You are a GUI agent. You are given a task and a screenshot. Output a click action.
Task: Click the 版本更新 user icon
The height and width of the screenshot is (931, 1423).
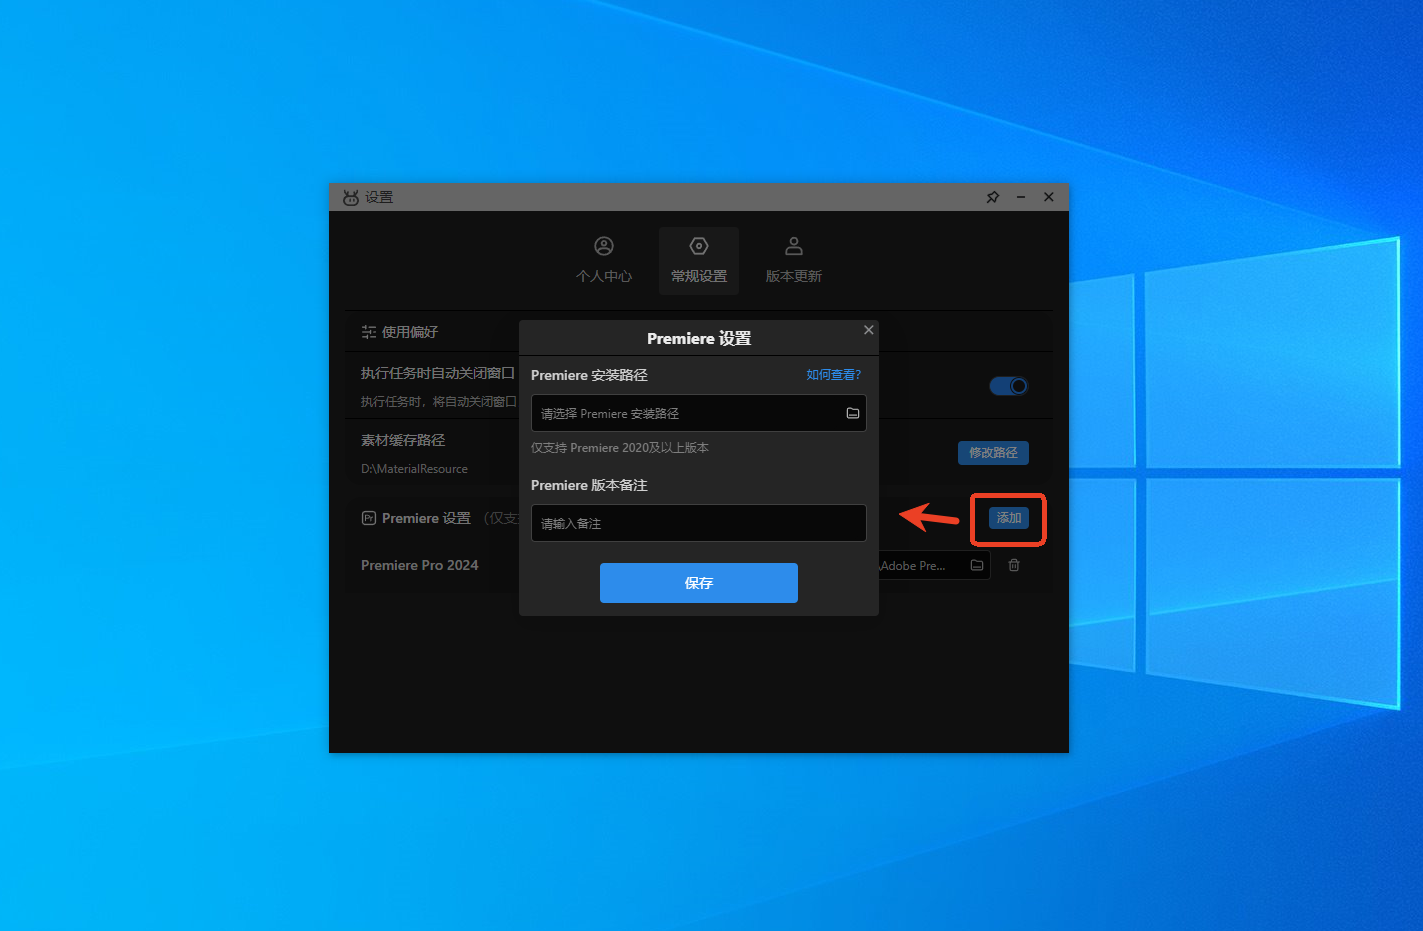pyautogui.click(x=793, y=246)
